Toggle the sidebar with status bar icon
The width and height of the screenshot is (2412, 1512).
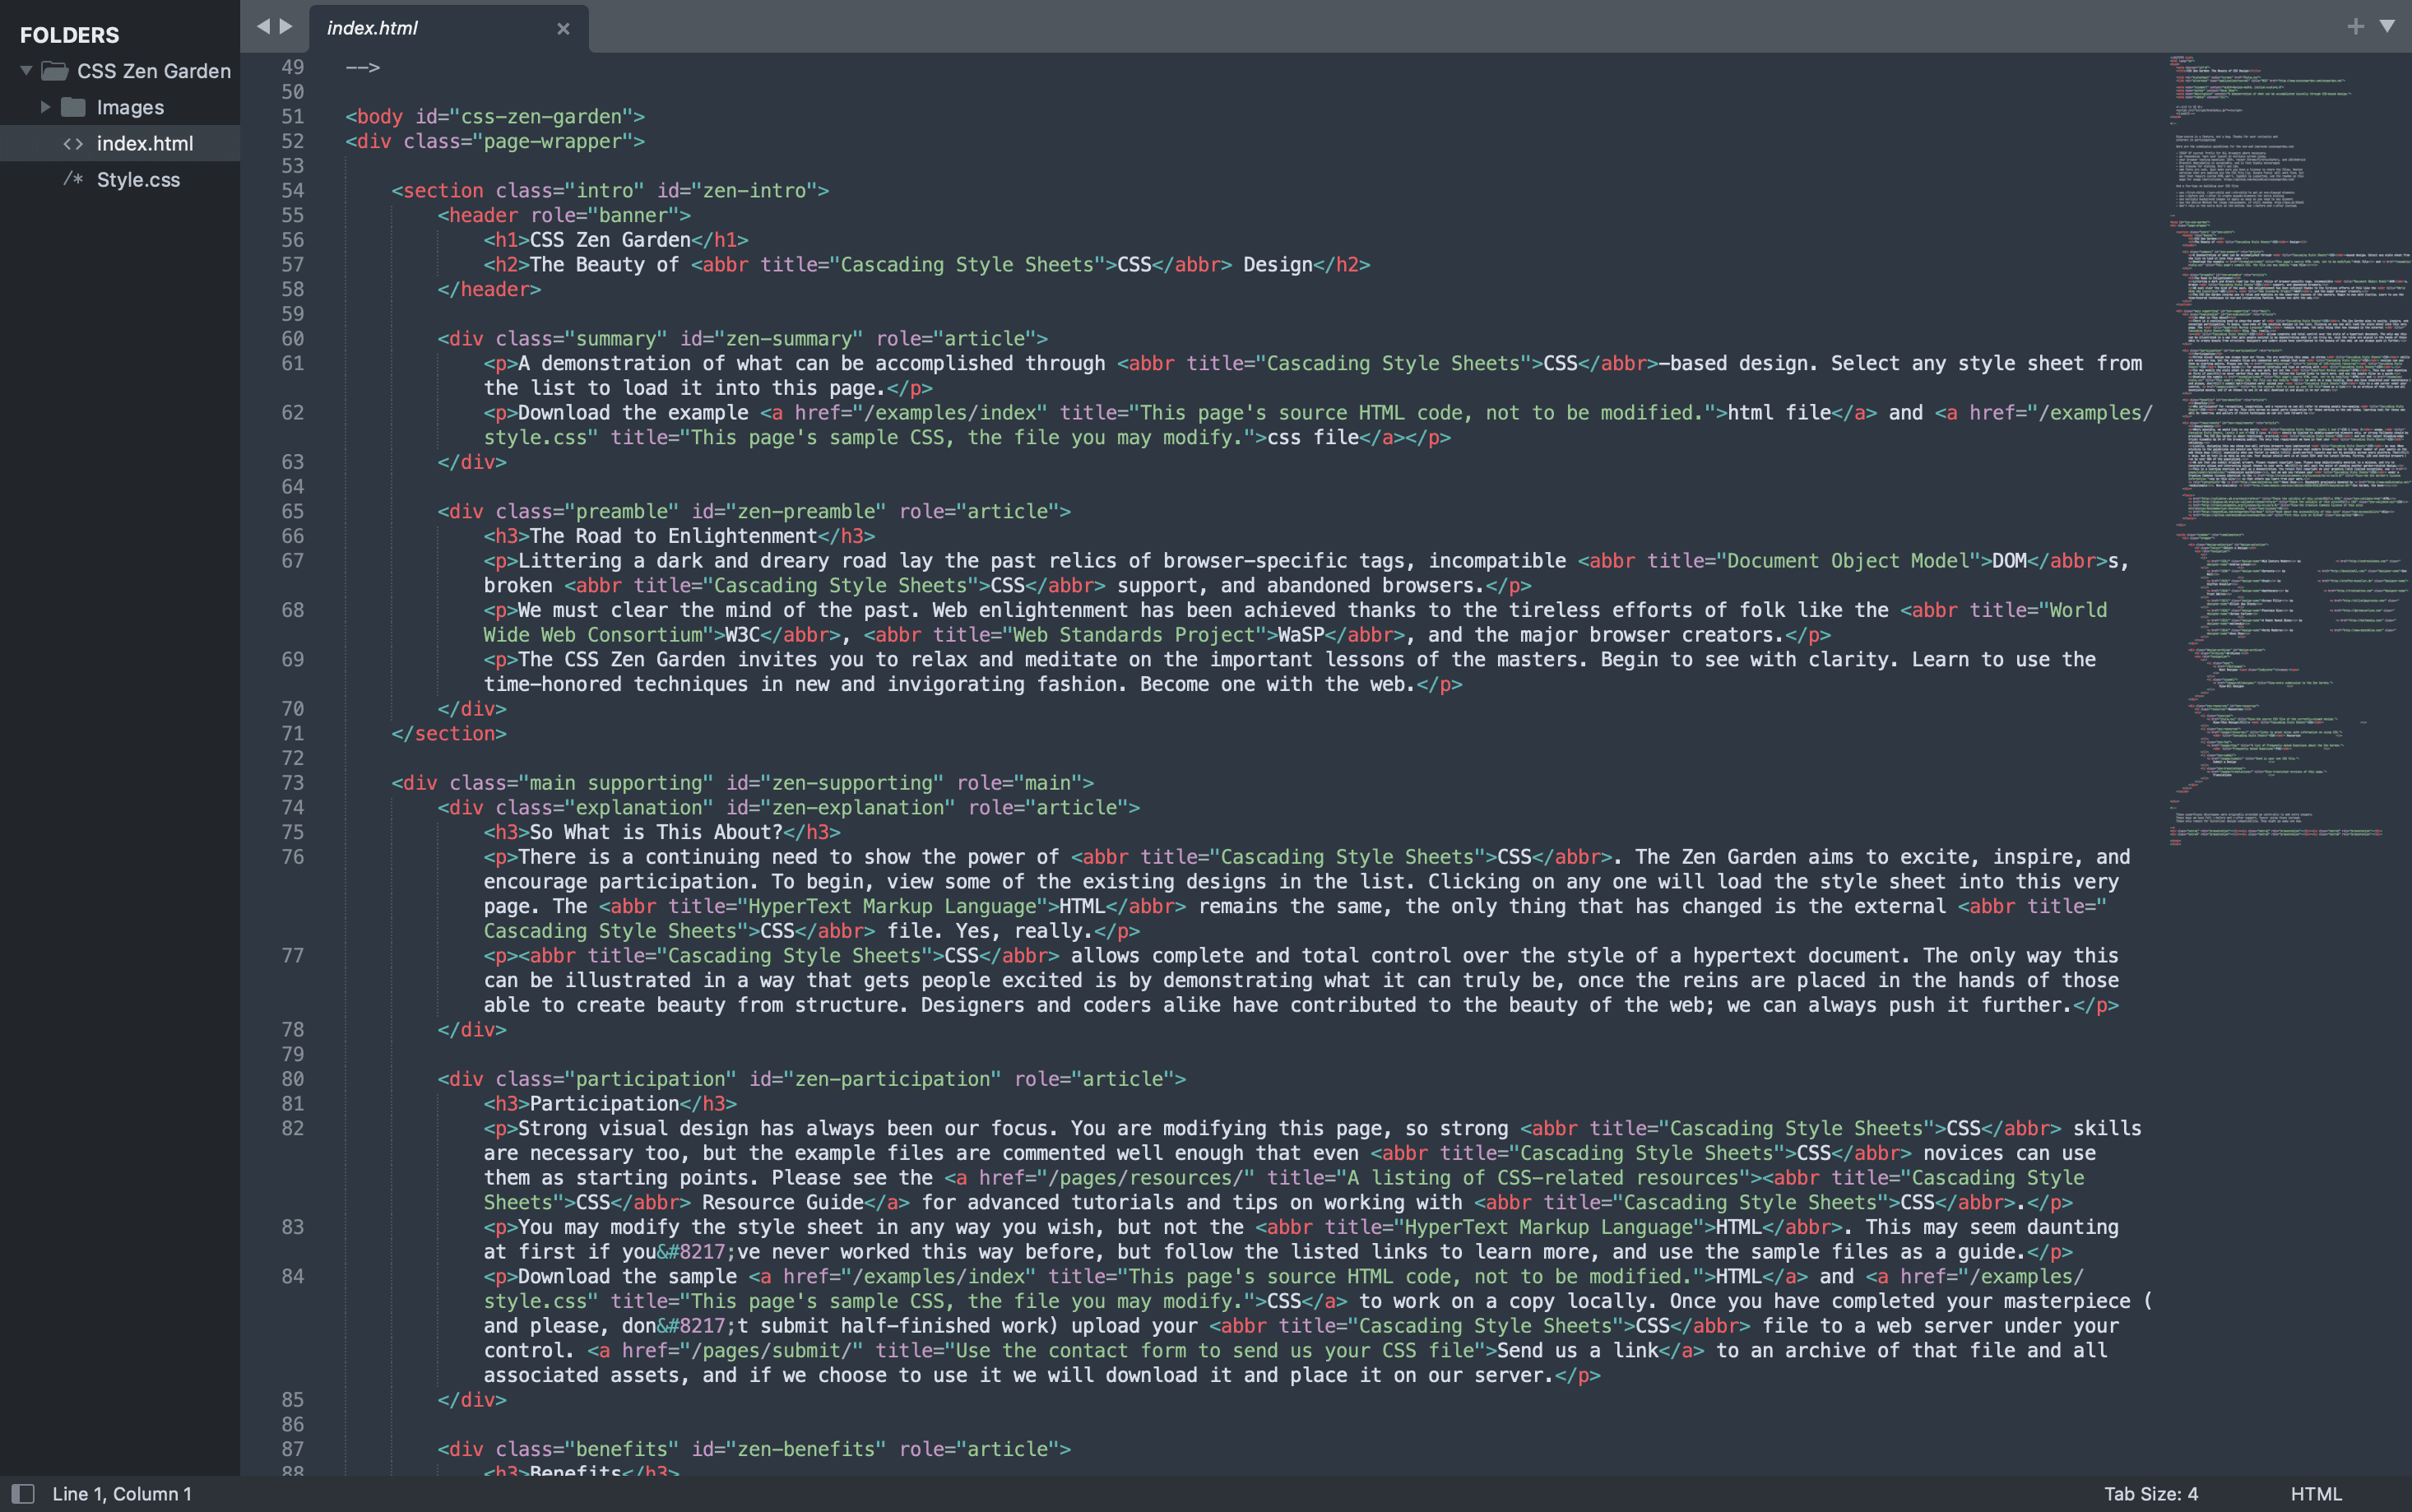22,1493
